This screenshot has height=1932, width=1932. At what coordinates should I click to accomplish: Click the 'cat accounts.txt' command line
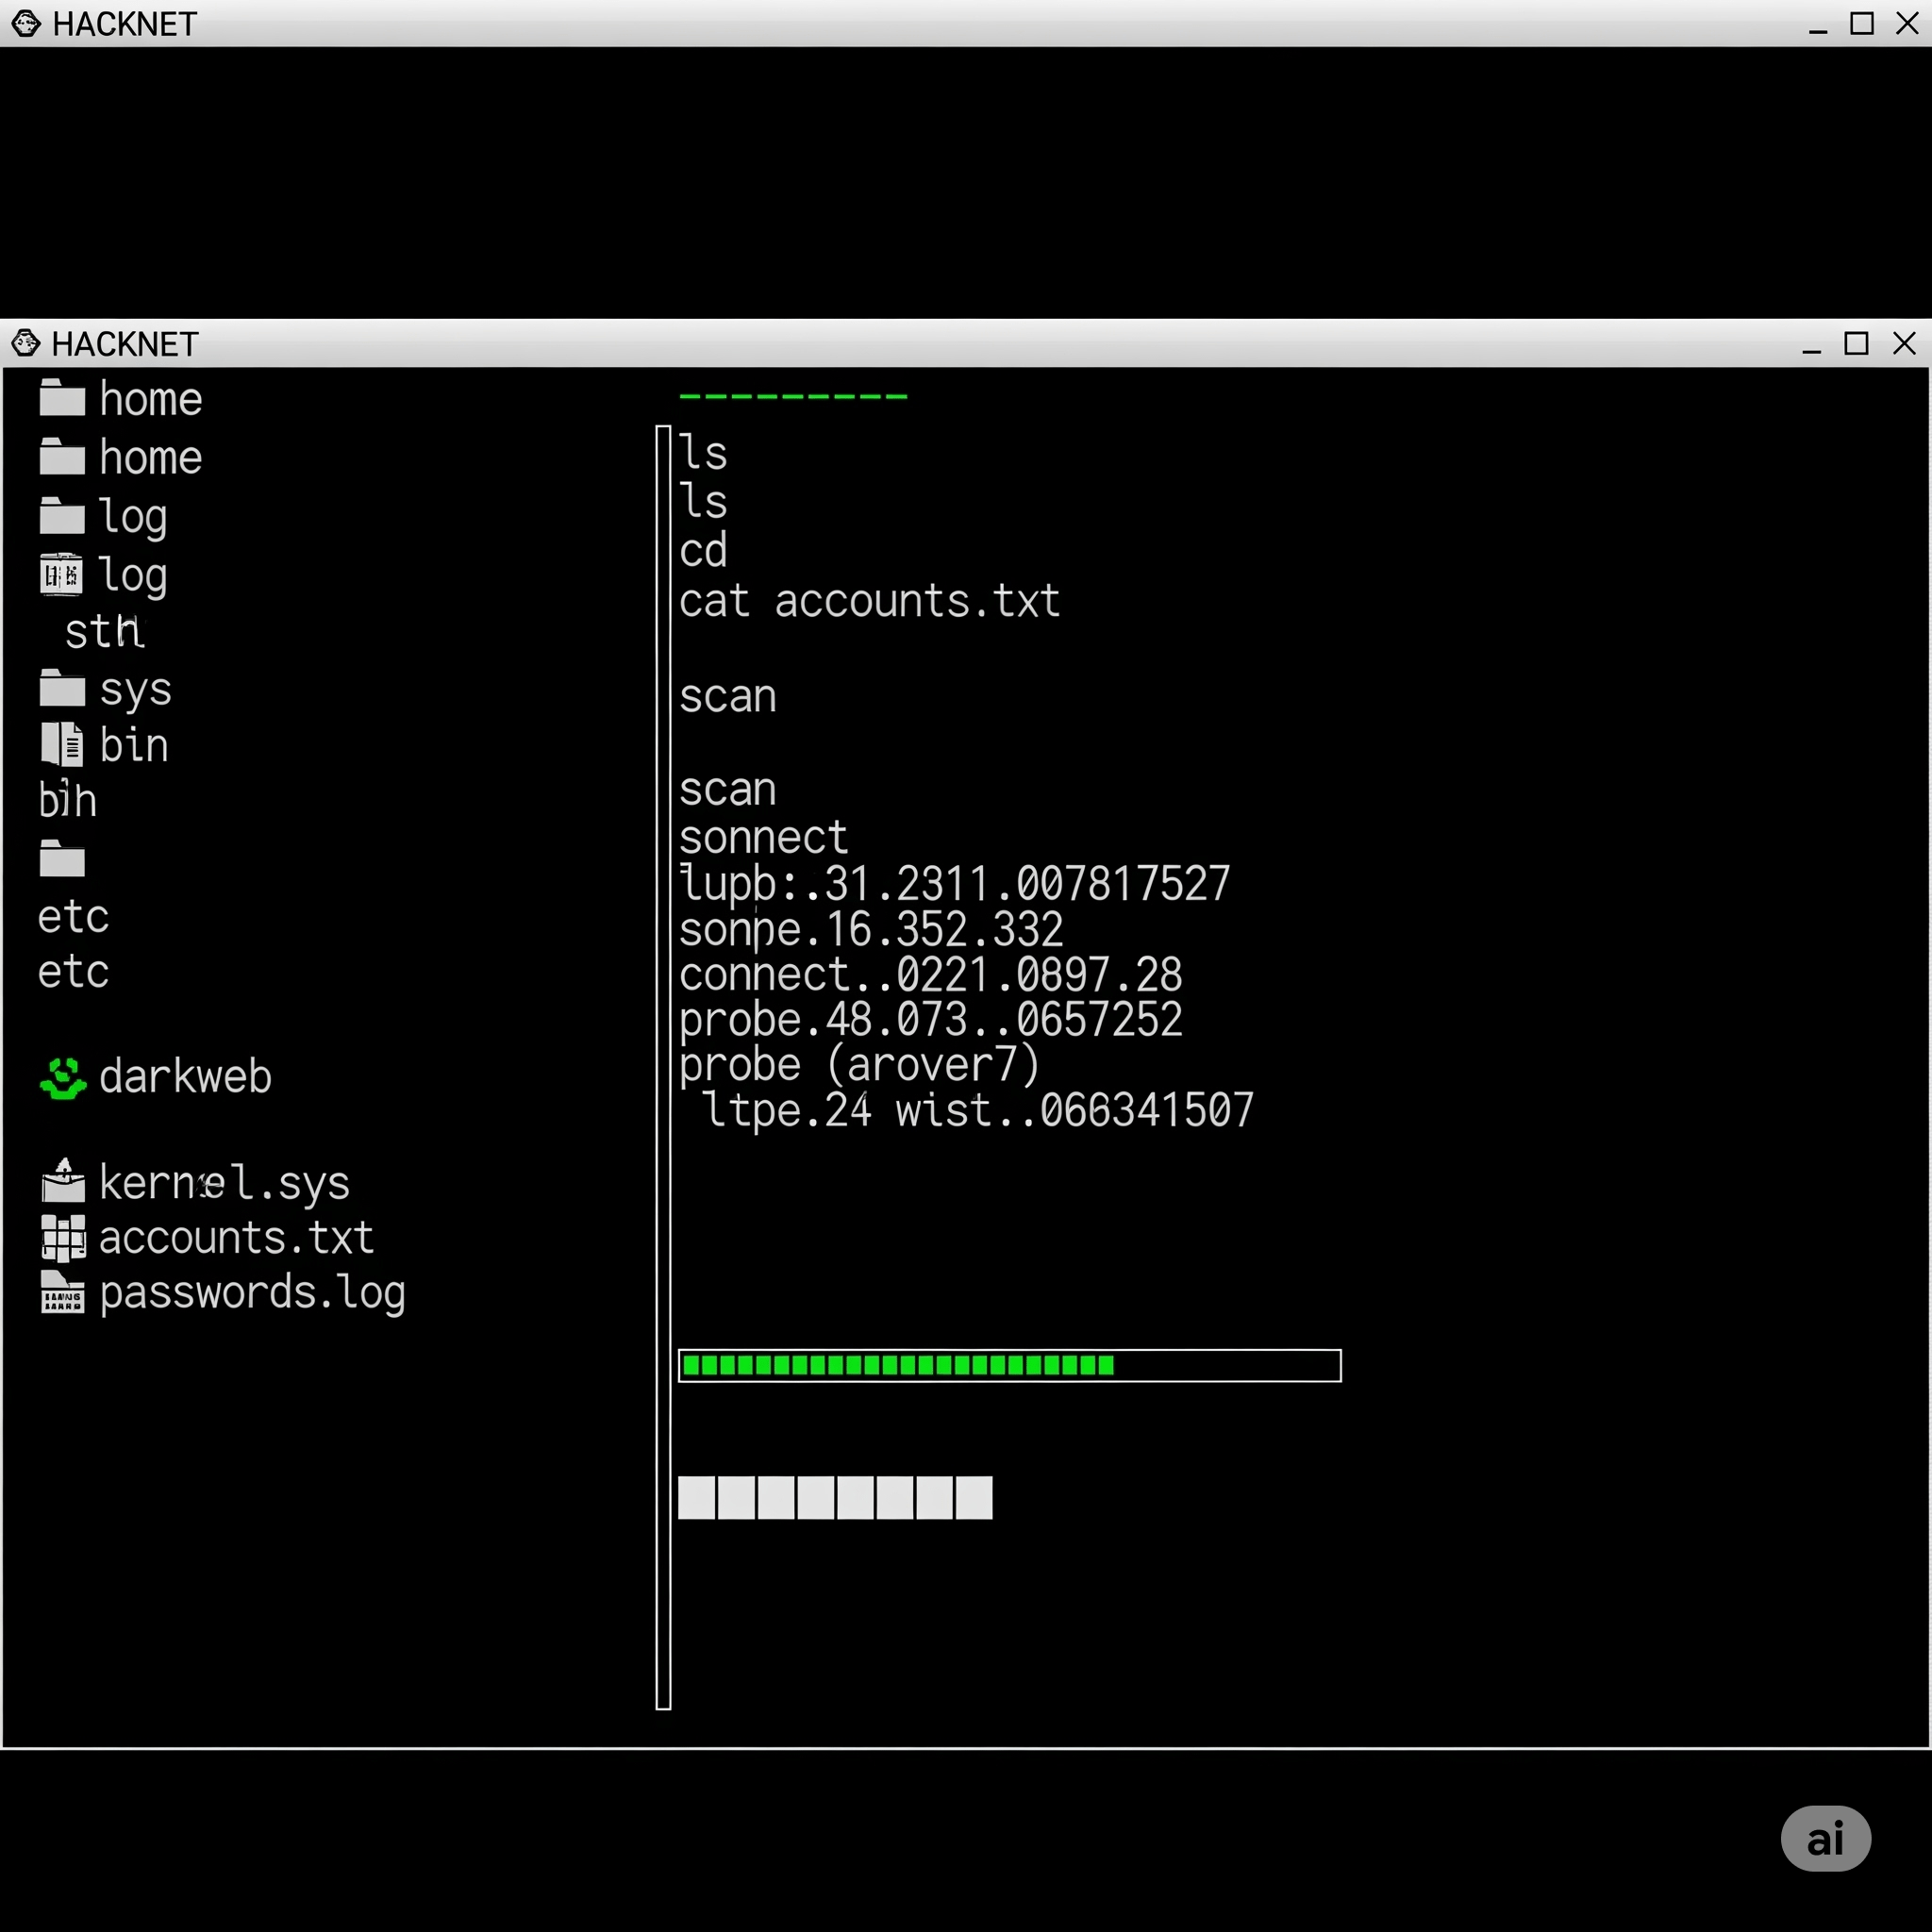[869, 601]
